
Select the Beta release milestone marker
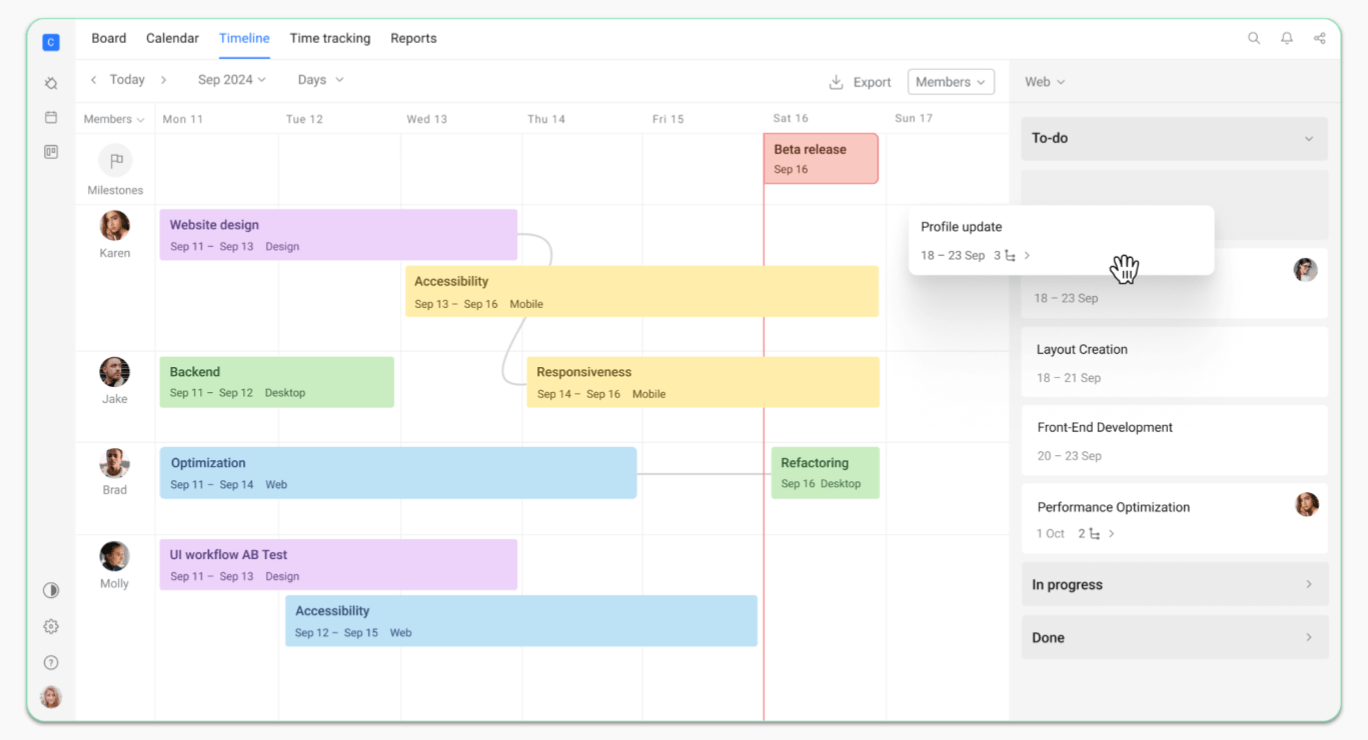pos(820,159)
